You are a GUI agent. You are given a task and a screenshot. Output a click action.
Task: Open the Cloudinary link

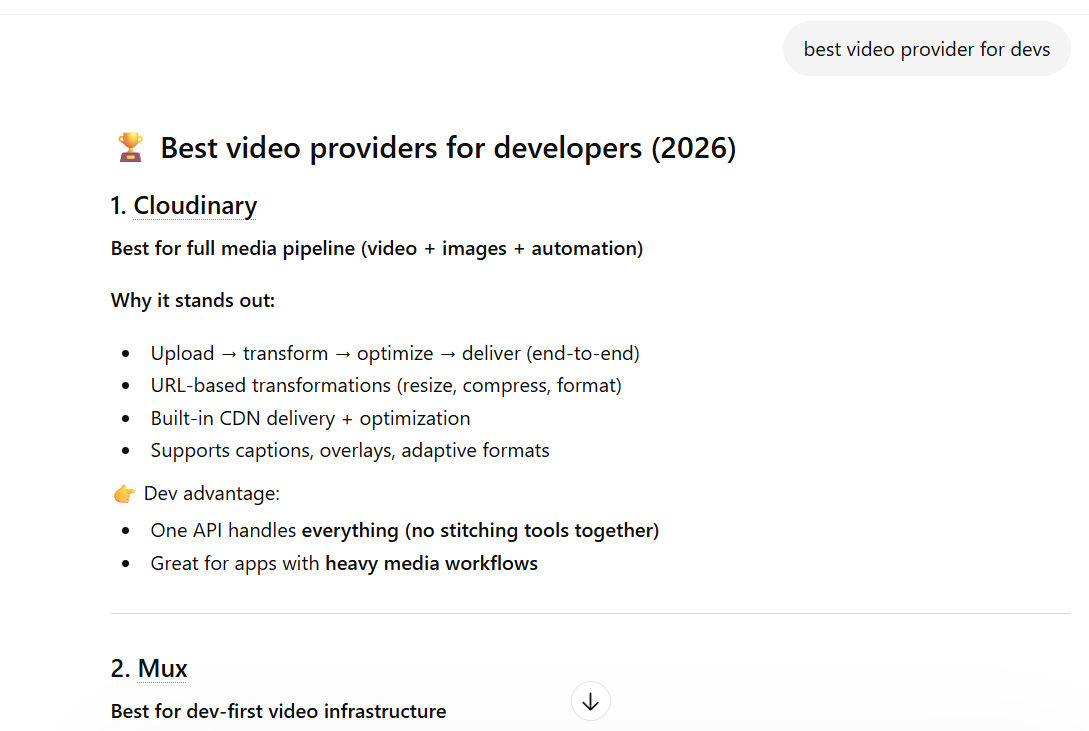tap(195, 206)
